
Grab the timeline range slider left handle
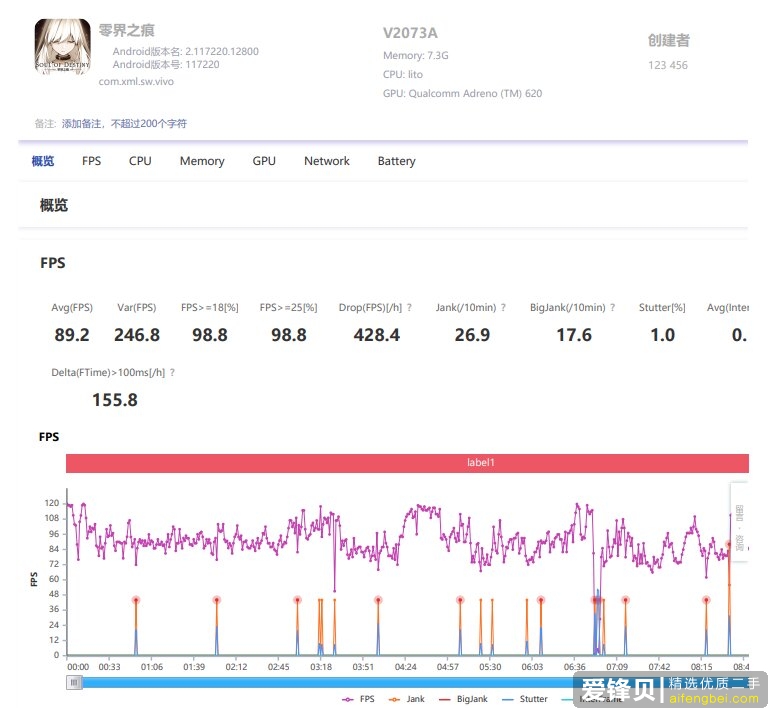click(x=74, y=682)
